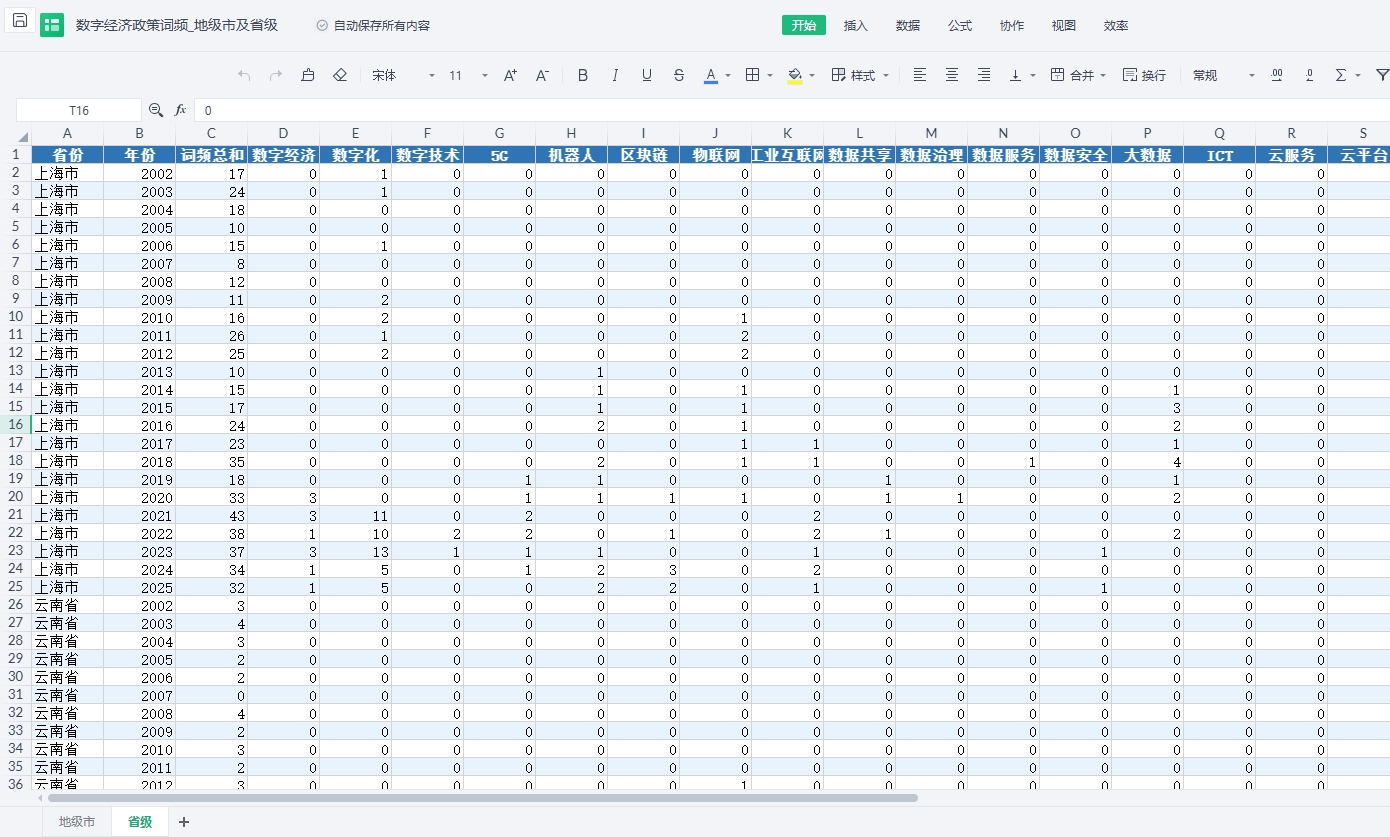The height and width of the screenshot is (837, 1390).
Task: Switch to the 地级市 sheet tab
Action: 77,822
